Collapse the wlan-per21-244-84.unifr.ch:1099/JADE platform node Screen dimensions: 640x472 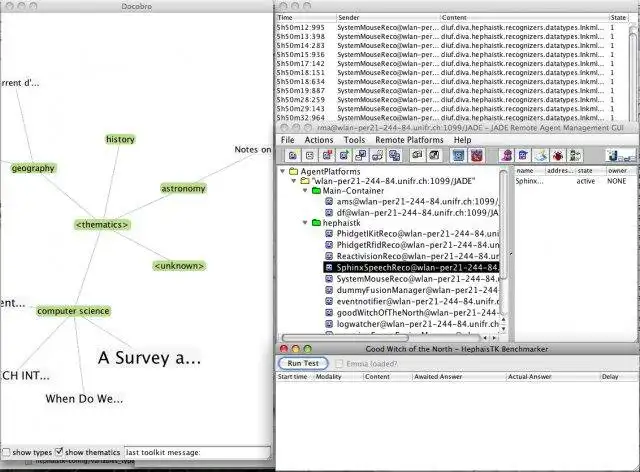293,181
